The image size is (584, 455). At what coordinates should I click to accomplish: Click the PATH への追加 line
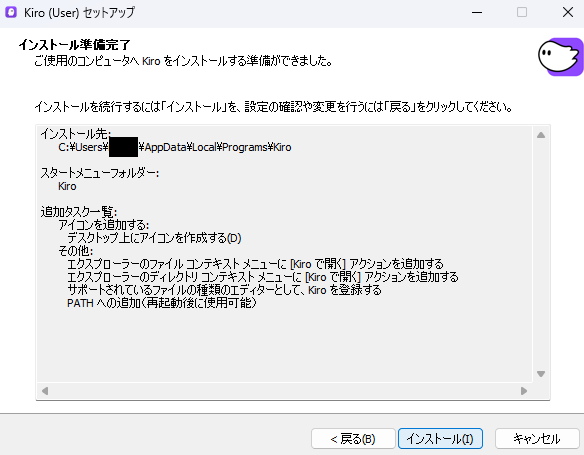click(162, 303)
